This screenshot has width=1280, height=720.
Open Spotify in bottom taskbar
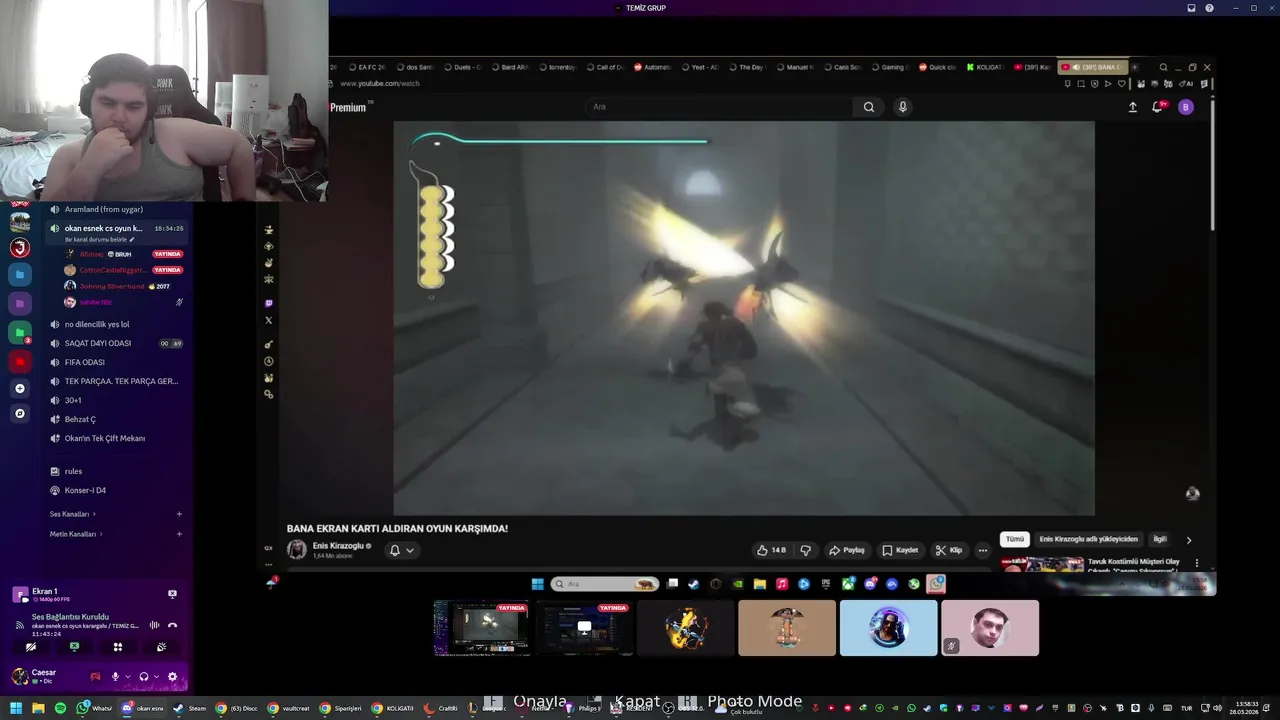pos(60,708)
